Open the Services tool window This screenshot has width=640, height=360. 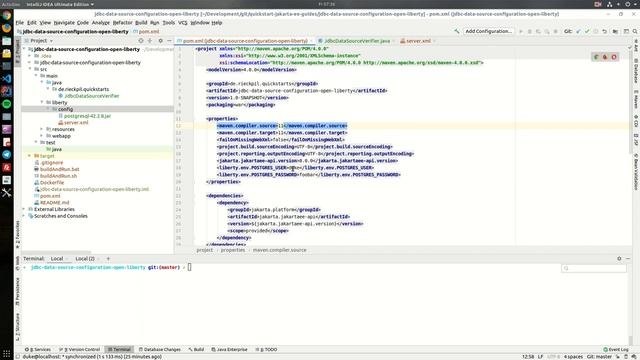(38, 349)
